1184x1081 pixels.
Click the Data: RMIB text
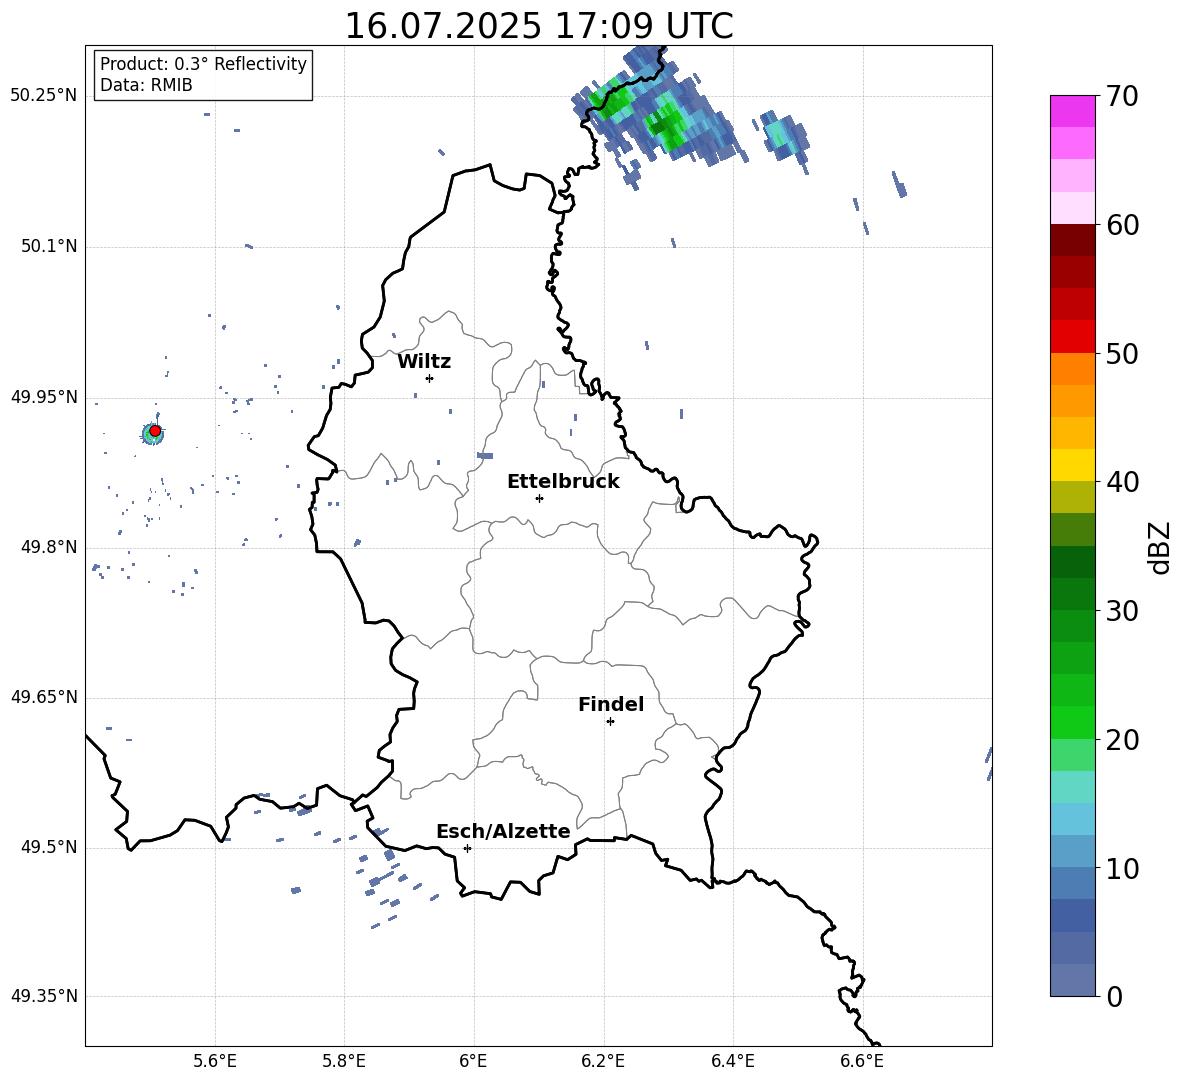coord(146,85)
